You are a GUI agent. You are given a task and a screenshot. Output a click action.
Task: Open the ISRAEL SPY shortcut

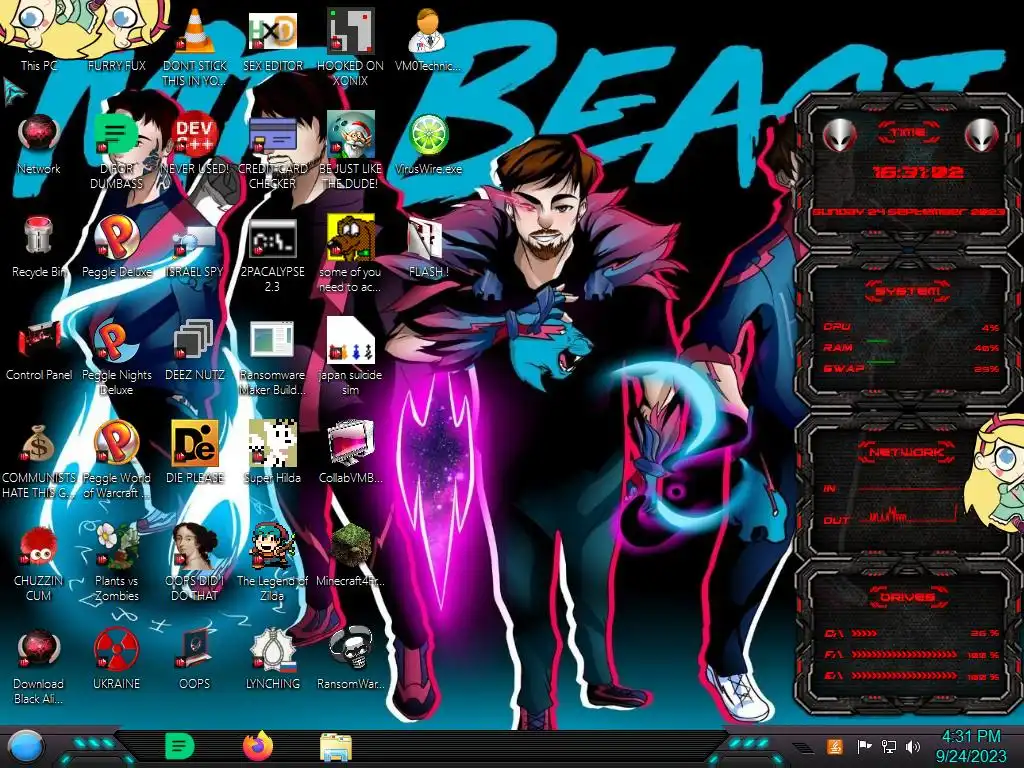point(195,251)
